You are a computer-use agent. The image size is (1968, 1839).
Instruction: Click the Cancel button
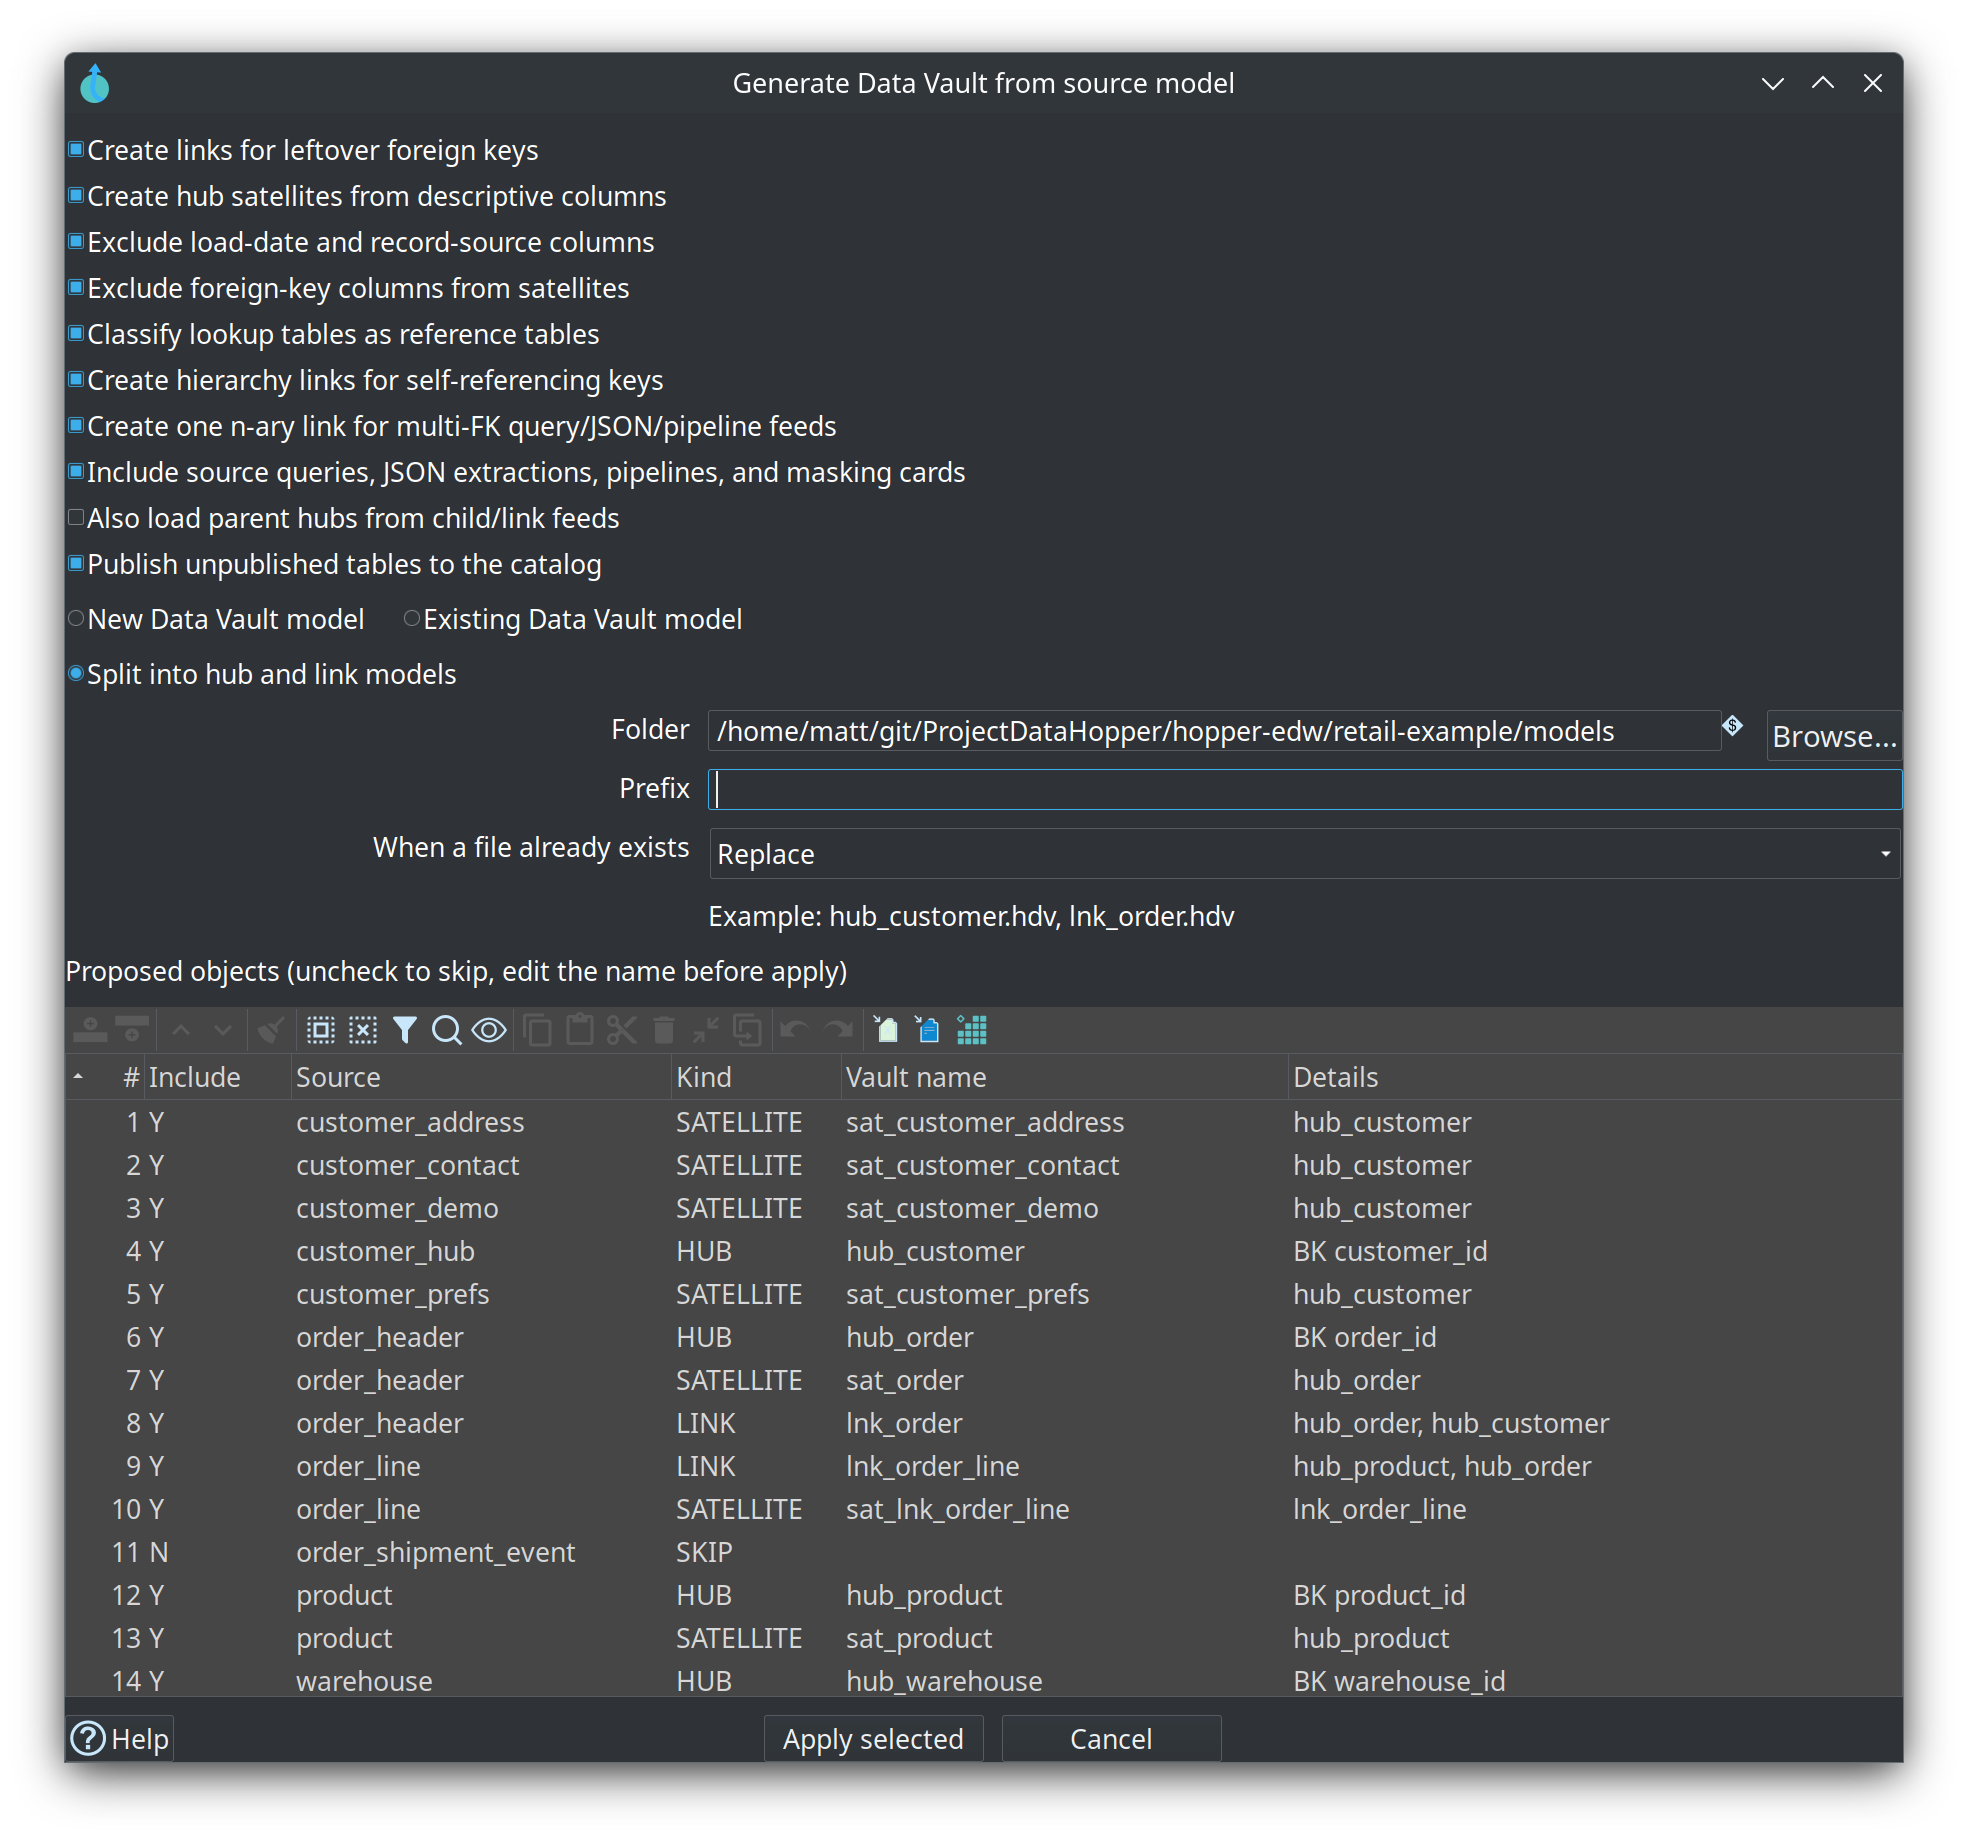tap(1111, 1739)
